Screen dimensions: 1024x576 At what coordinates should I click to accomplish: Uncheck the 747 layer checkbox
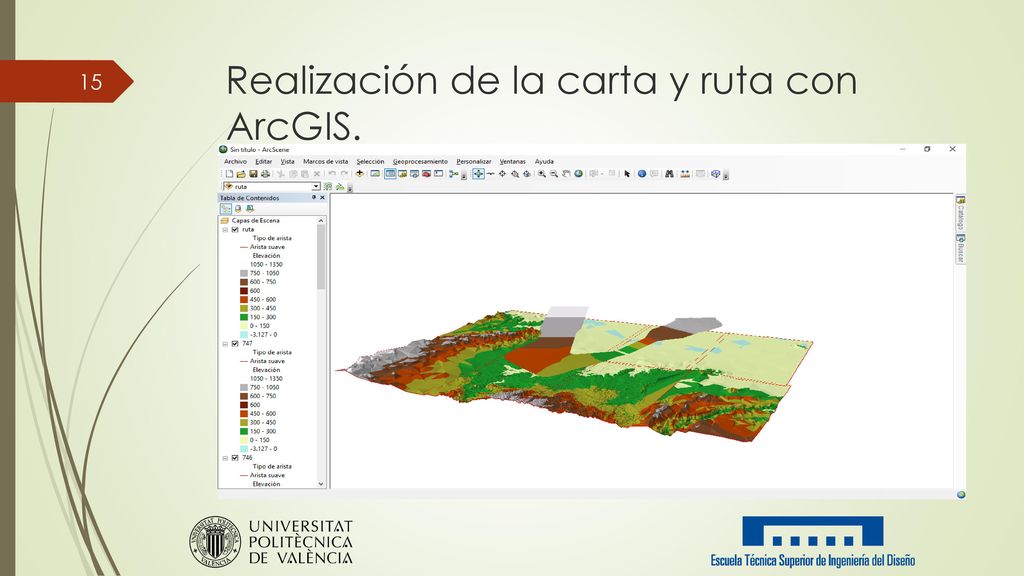(x=235, y=344)
